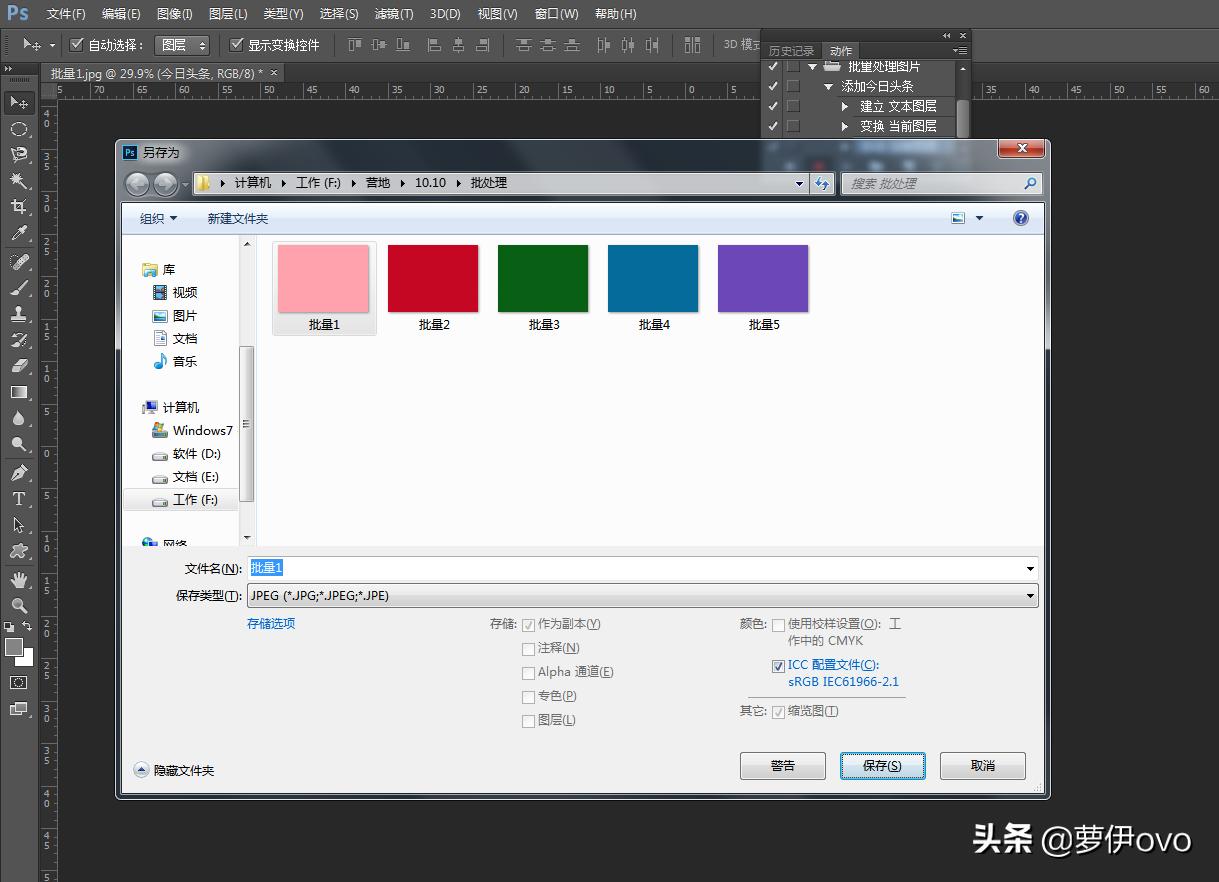Toggle the 显示变换控件 checkbox
The height and width of the screenshot is (882, 1219).
click(237, 45)
